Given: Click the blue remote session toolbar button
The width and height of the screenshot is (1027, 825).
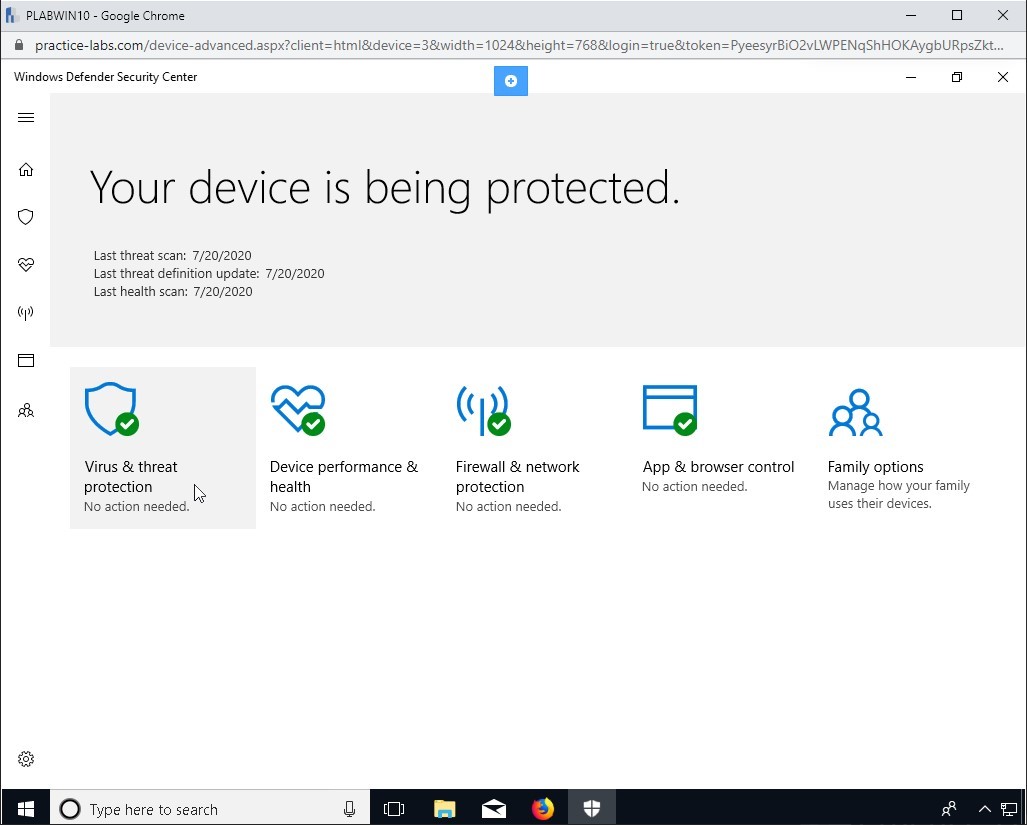Looking at the screenshot, I should coord(511,81).
